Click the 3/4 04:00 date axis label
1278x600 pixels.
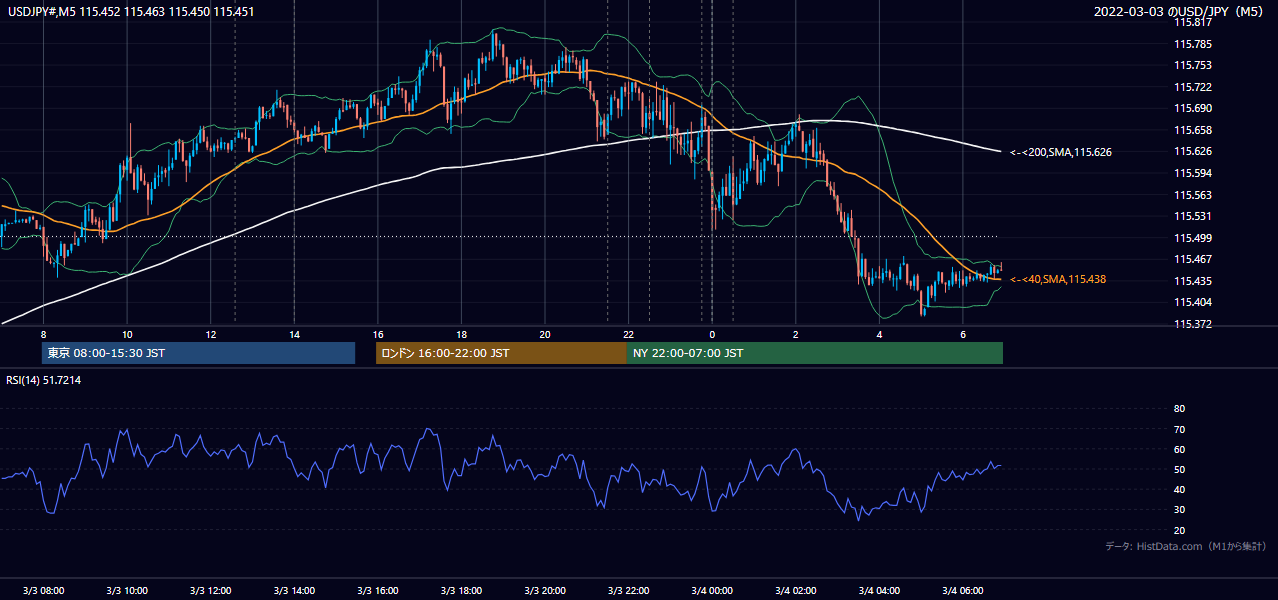click(879, 590)
